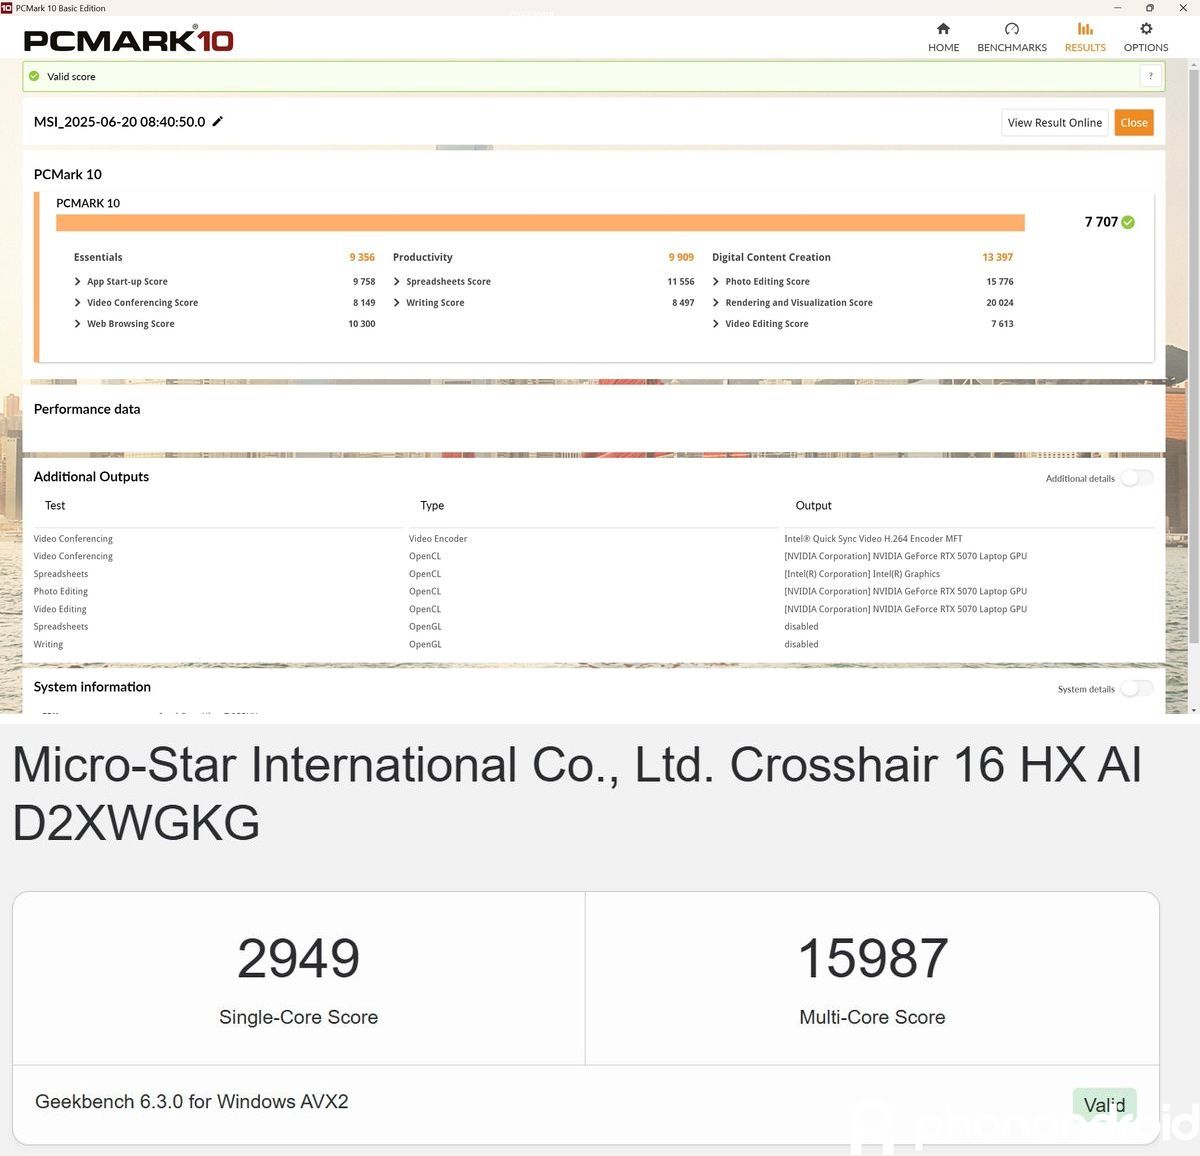The height and width of the screenshot is (1156, 1200).
Task: Click the vertical scrollbar down arrow
Action: pyautogui.click(x=1194, y=709)
